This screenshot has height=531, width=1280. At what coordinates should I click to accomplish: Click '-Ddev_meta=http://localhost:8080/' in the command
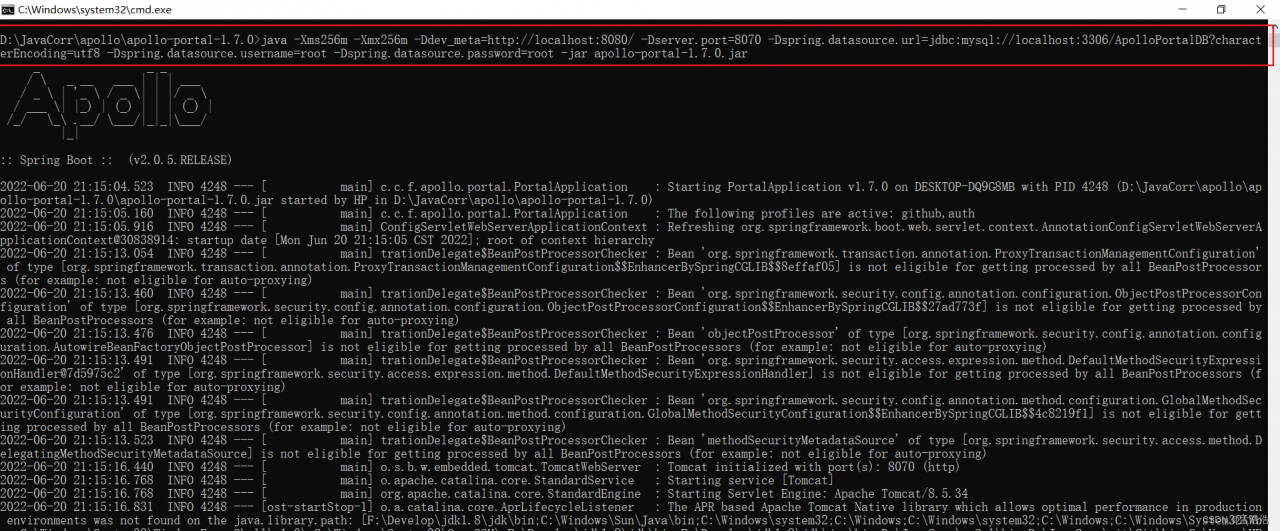click(x=522, y=40)
